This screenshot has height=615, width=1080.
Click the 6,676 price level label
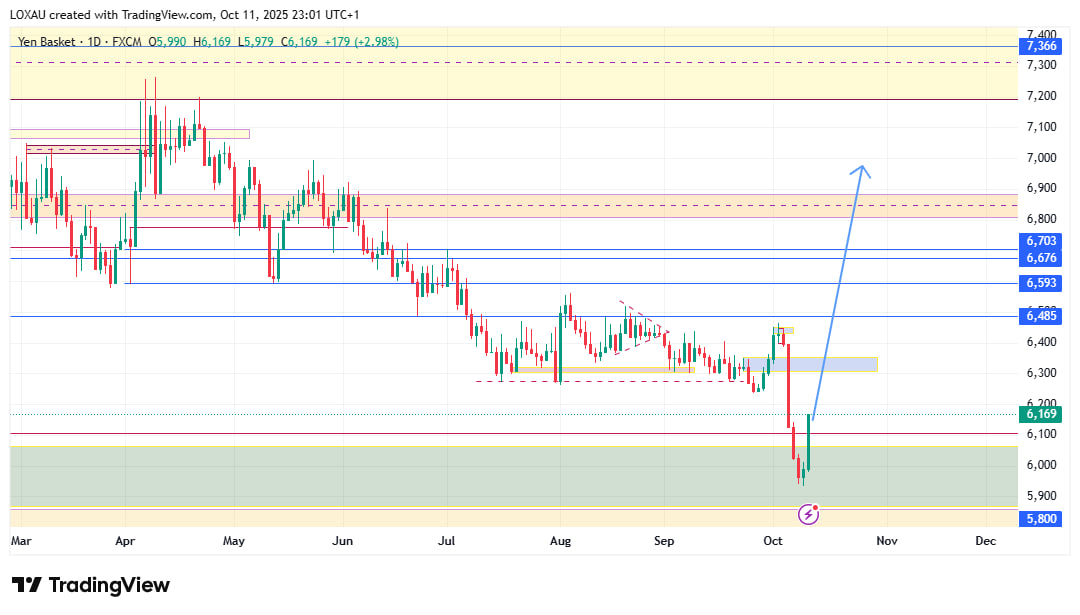1037,258
